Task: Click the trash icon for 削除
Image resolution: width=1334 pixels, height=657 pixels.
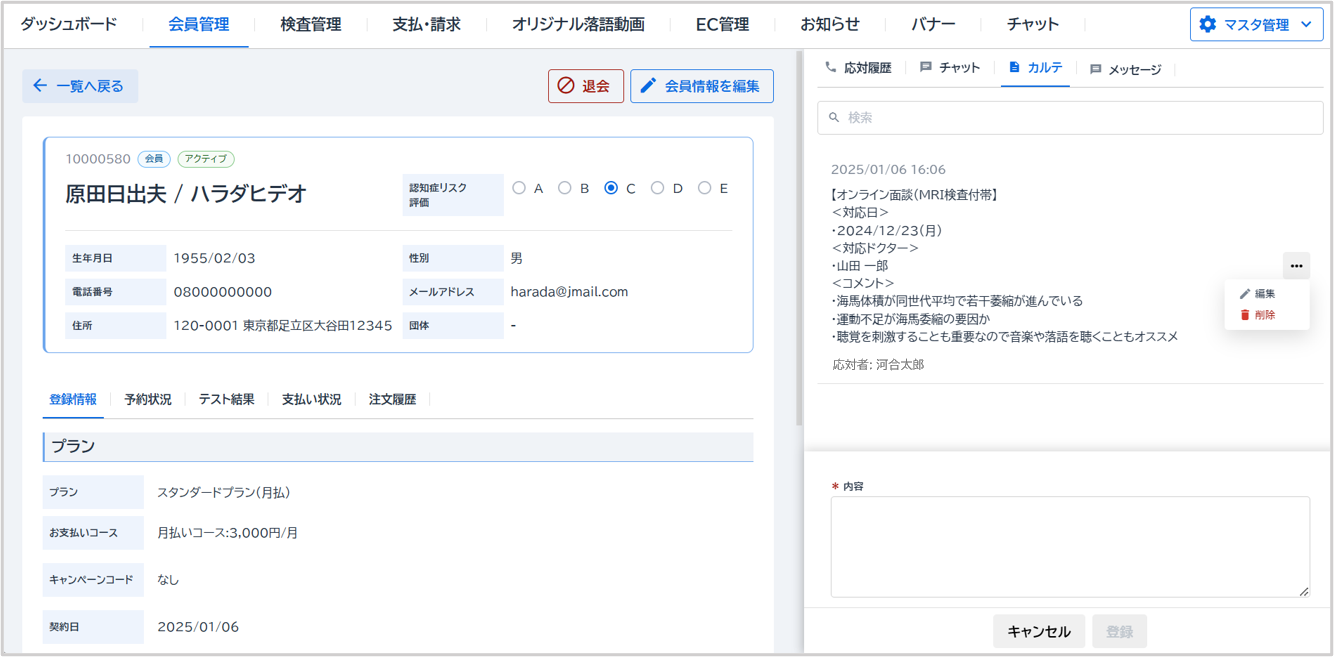Action: (x=1245, y=315)
